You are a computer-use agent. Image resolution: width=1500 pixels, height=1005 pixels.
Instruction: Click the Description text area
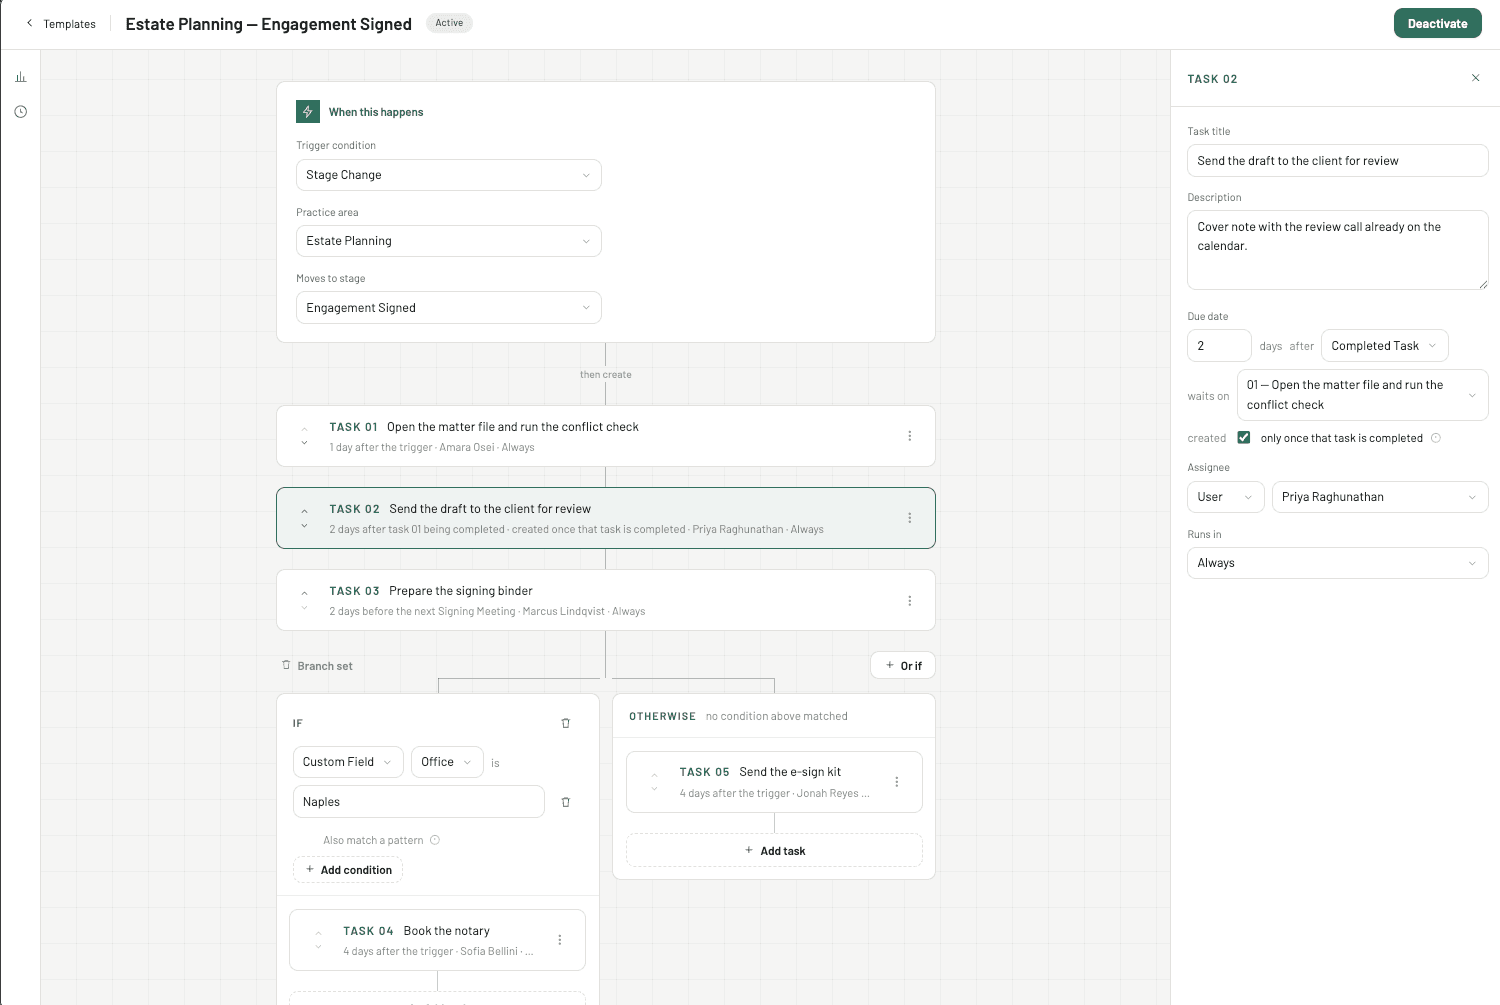click(1338, 250)
